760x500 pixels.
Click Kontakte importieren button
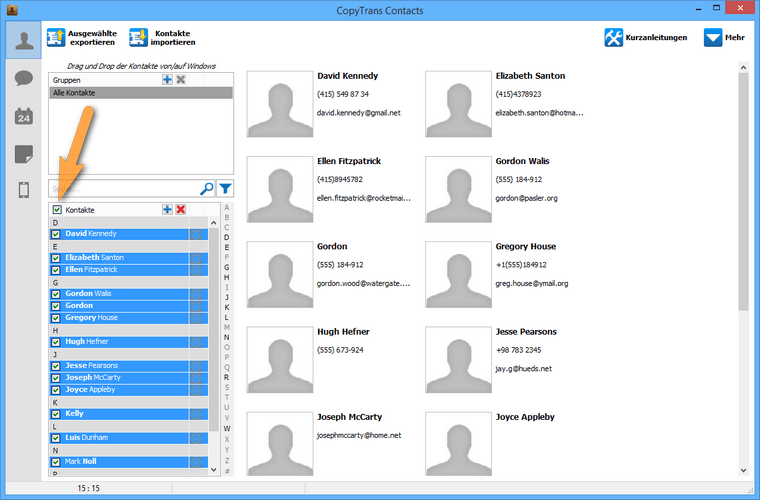click(x=162, y=38)
